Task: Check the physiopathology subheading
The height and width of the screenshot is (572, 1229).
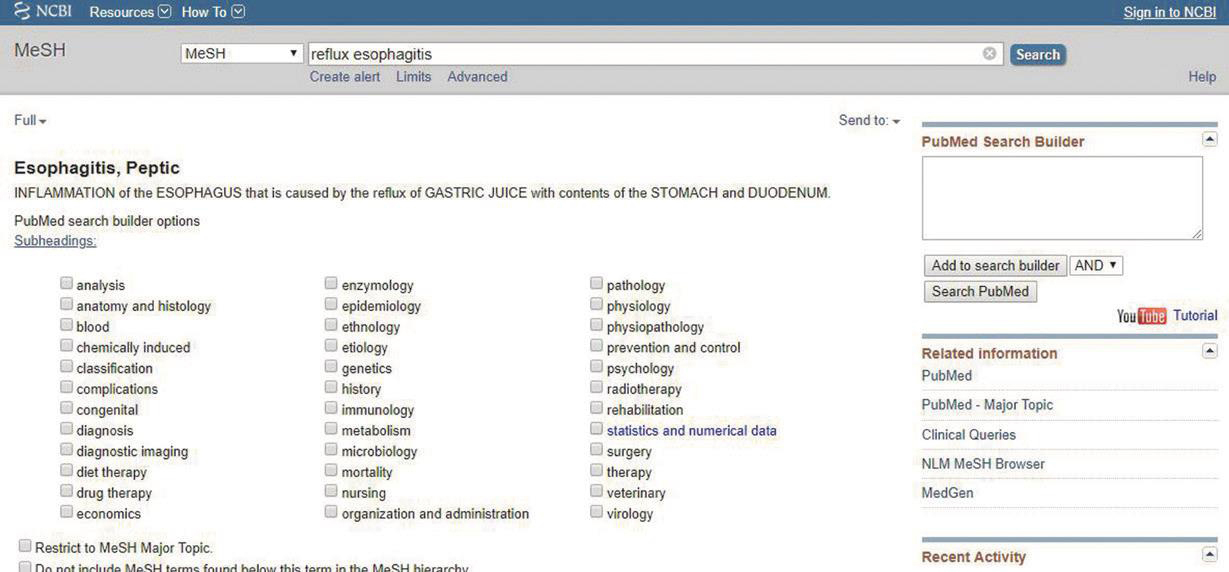Action: (596, 326)
